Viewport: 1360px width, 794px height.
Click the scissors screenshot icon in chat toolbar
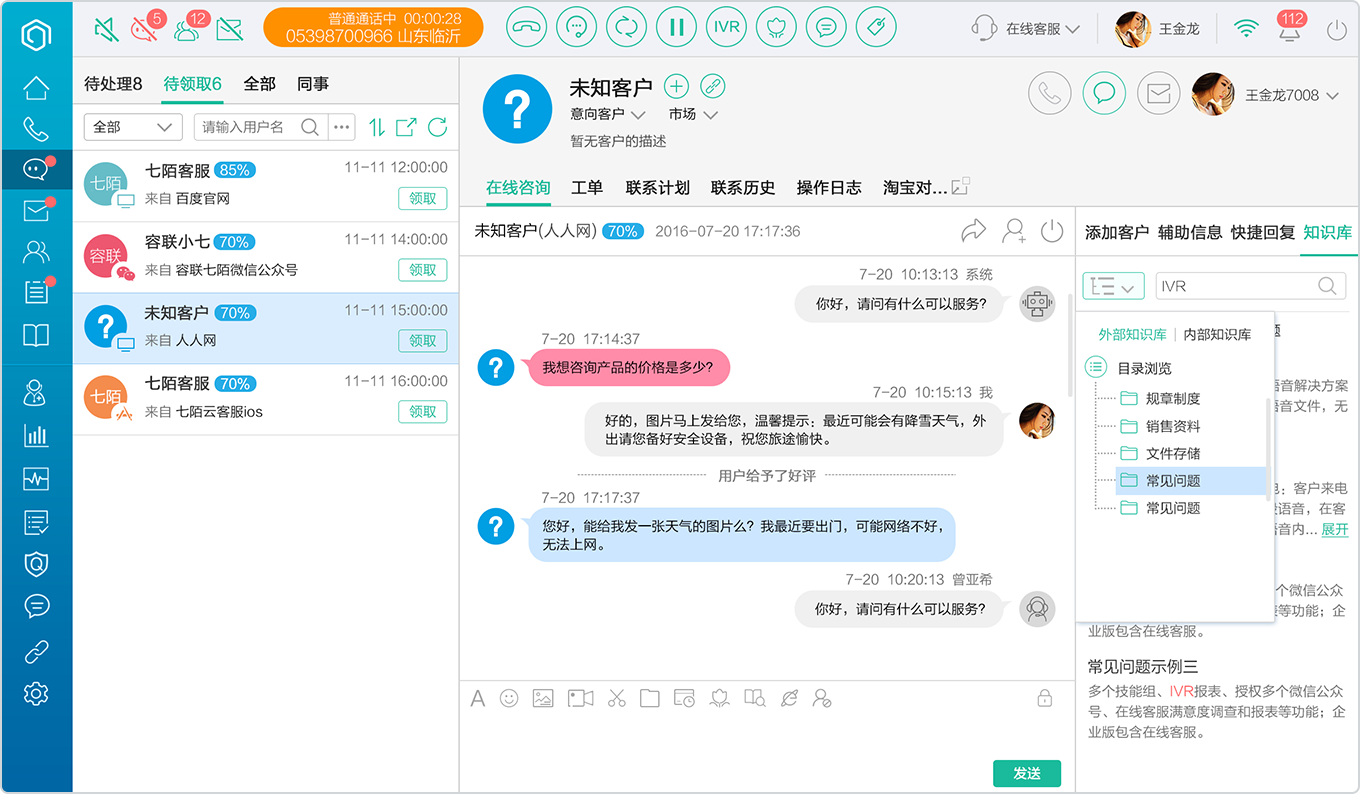point(616,698)
